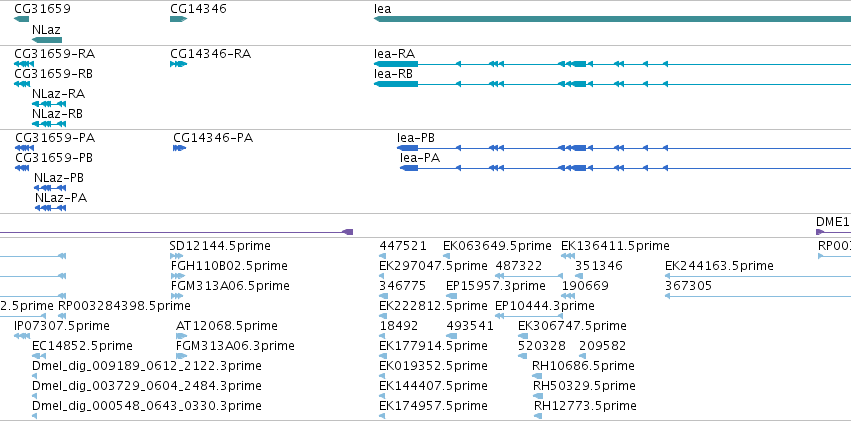Click EST EK244163.5prime
Viewport: 851px width, 421px height.
(x=719, y=266)
